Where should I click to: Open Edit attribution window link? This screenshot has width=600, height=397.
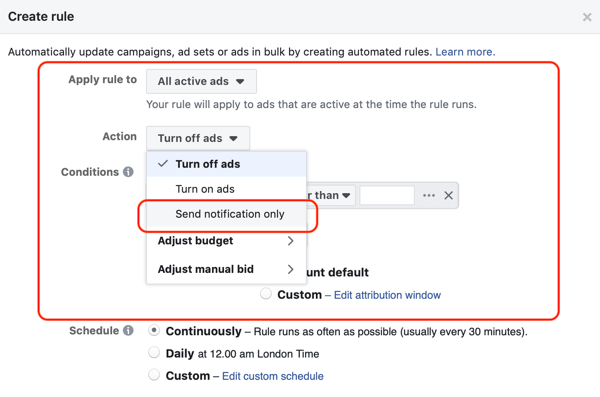coord(387,295)
